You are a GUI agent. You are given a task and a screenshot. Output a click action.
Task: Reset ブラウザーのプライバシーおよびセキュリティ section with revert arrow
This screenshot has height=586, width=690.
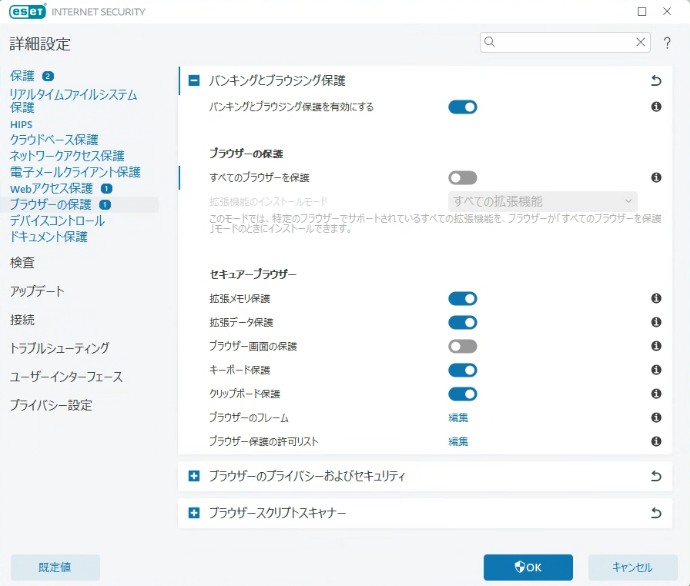pyautogui.click(x=656, y=476)
